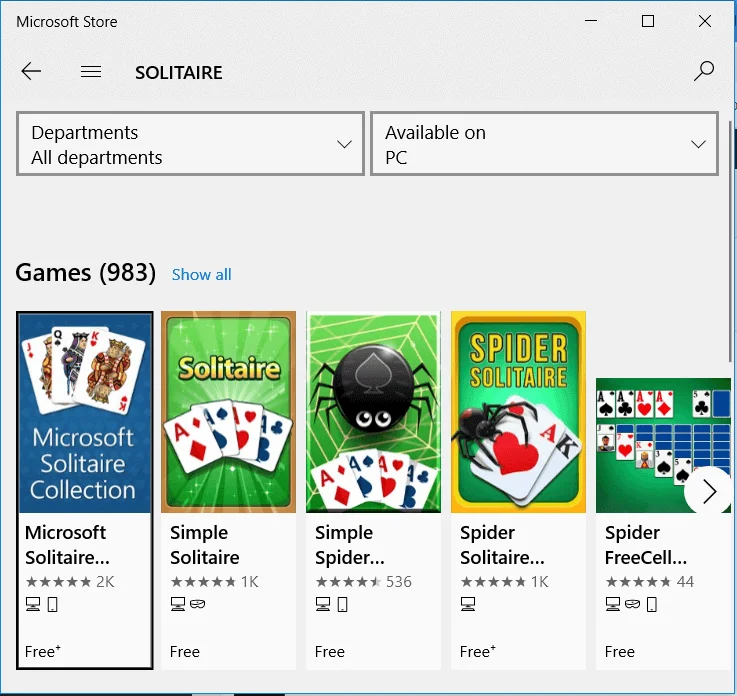Select the Spider FreeCell... title text
The width and height of the screenshot is (737, 696).
[x=646, y=545]
